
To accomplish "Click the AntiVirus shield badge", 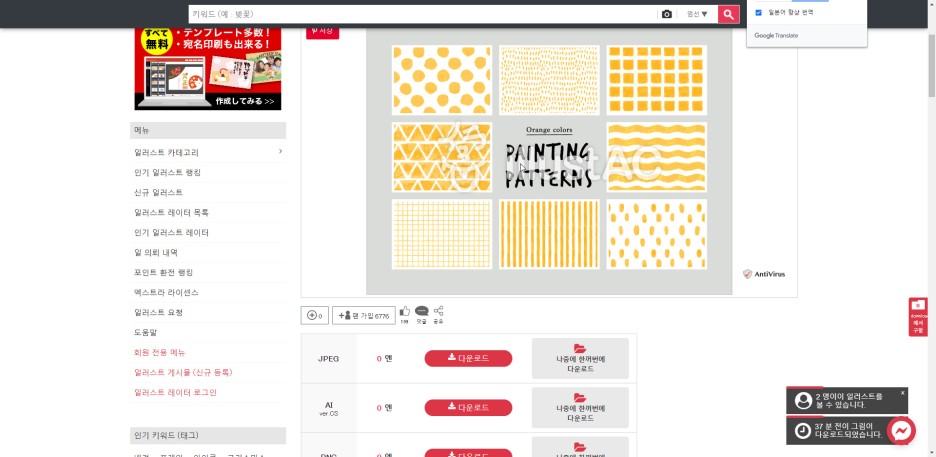I will pos(764,274).
